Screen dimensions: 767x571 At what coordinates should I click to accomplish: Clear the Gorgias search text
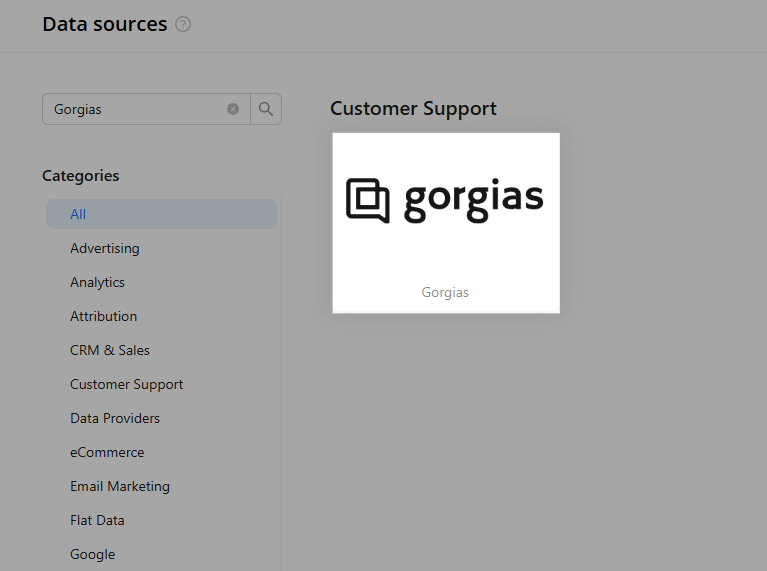[x=233, y=109]
